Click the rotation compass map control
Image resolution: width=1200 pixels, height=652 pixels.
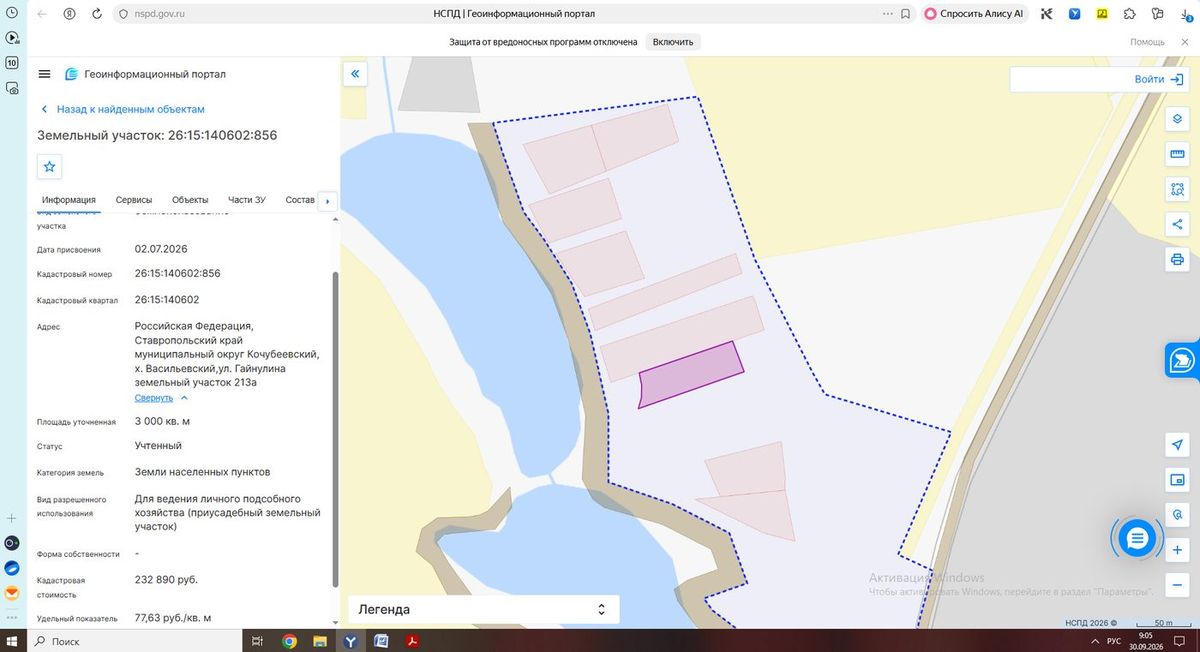click(1177, 515)
